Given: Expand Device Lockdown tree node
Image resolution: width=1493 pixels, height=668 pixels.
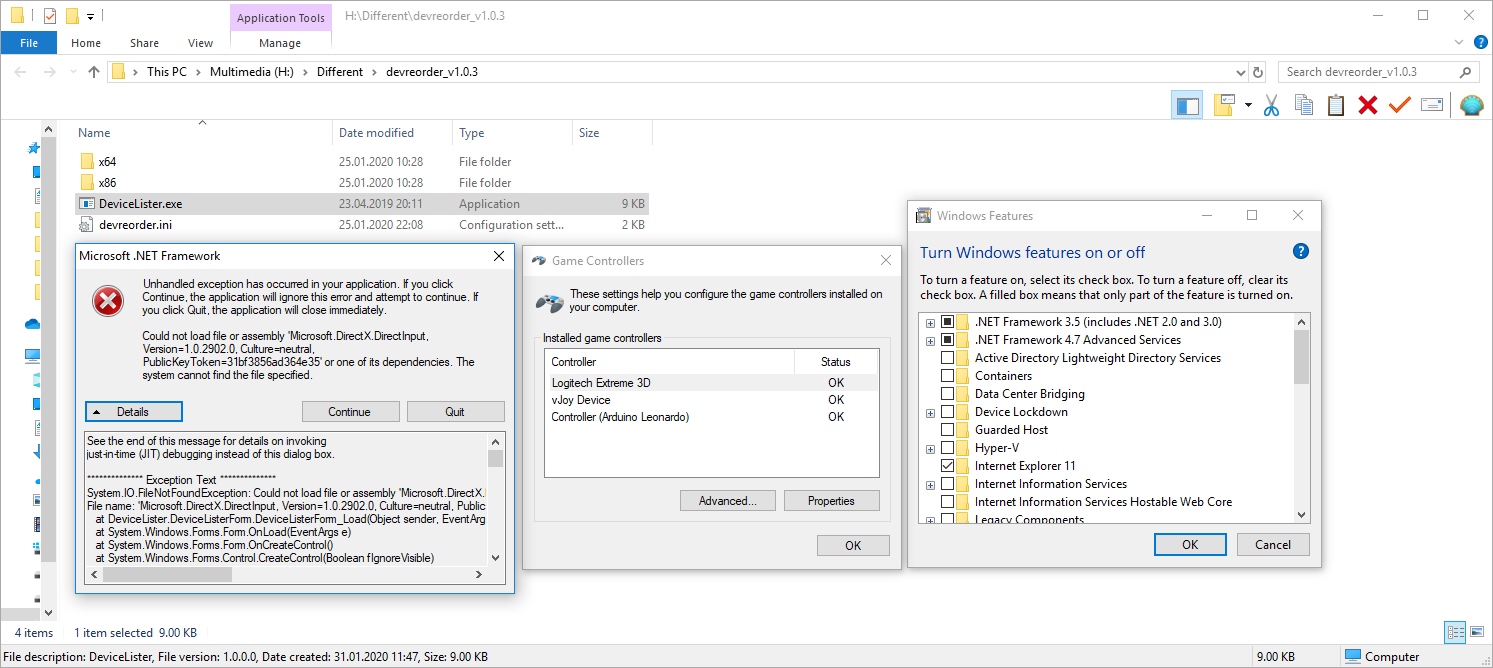Looking at the screenshot, I should [930, 413].
